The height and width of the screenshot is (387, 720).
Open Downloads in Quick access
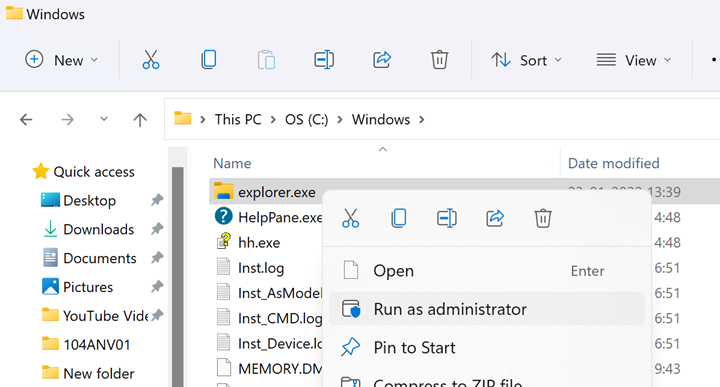click(99, 229)
